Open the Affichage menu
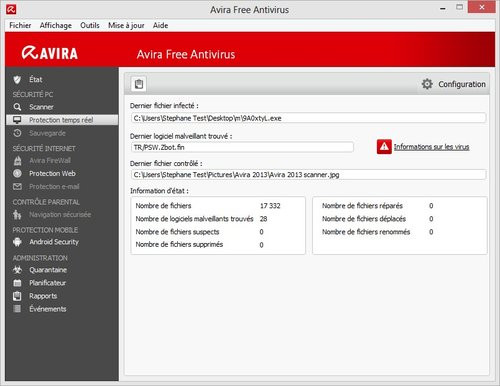Image resolution: width=500 pixels, height=386 pixels. pos(56,25)
